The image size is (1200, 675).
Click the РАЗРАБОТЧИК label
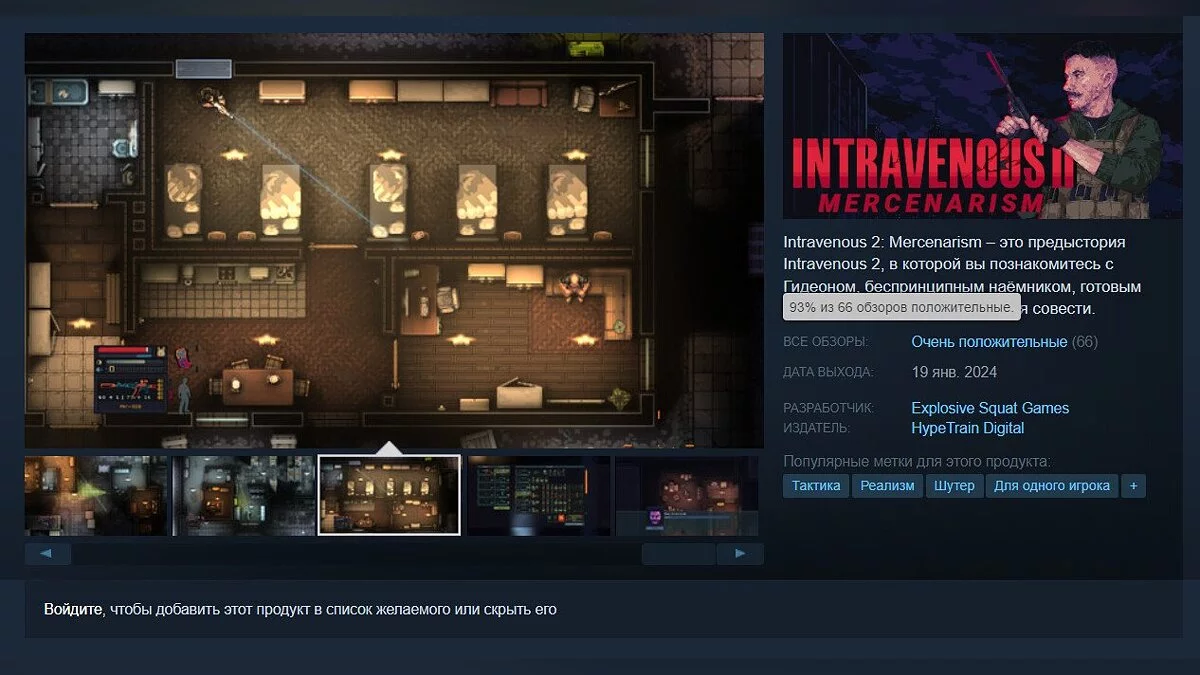tap(829, 408)
